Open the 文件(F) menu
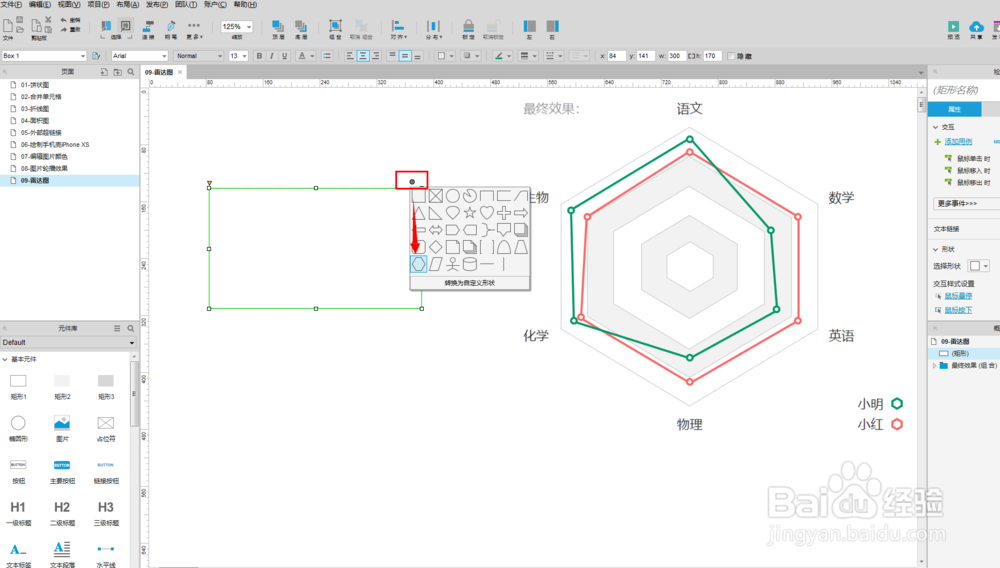Image resolution: width=1000 pixels, height=568 pixels. (x=11, y=4)
